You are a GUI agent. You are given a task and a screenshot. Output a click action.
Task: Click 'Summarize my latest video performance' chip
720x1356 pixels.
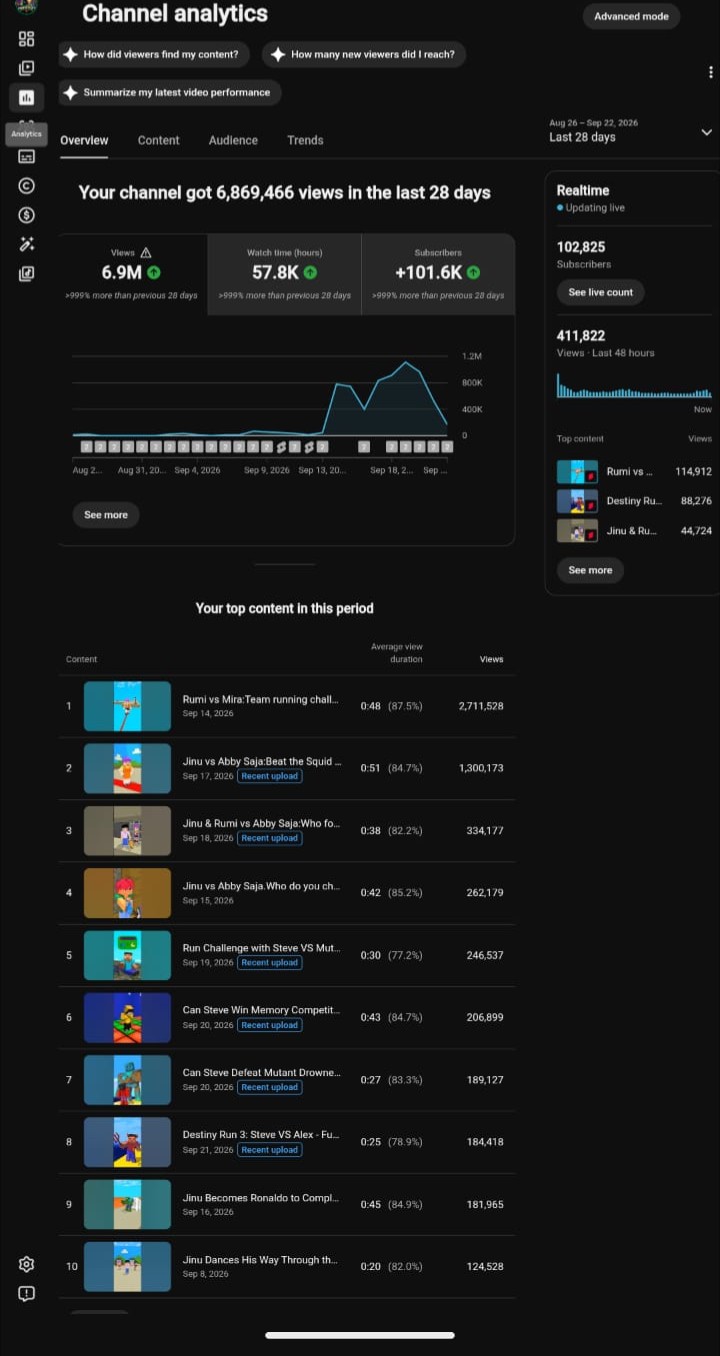(x=169, y=92)
